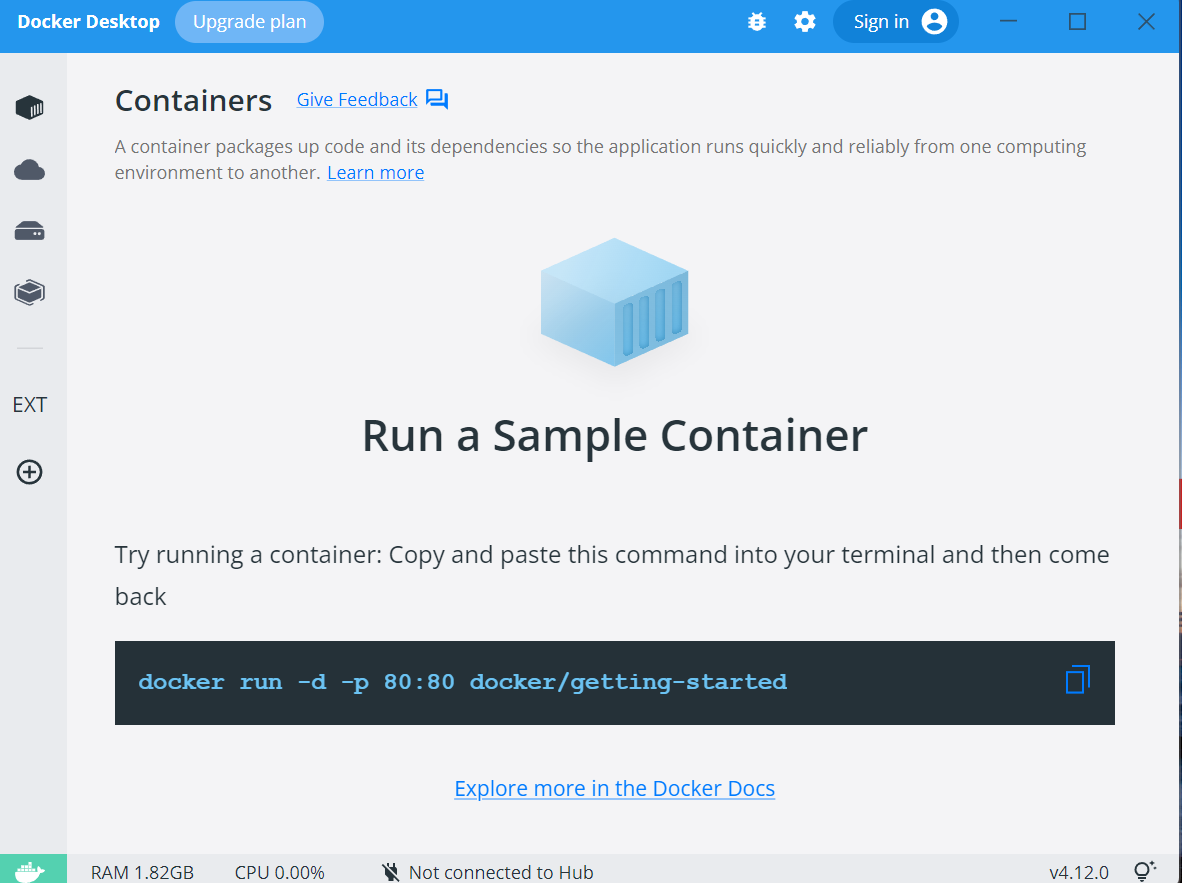
Task: Open the Give Feedback link
Action: pyautogui.click(x=357, y=100)
